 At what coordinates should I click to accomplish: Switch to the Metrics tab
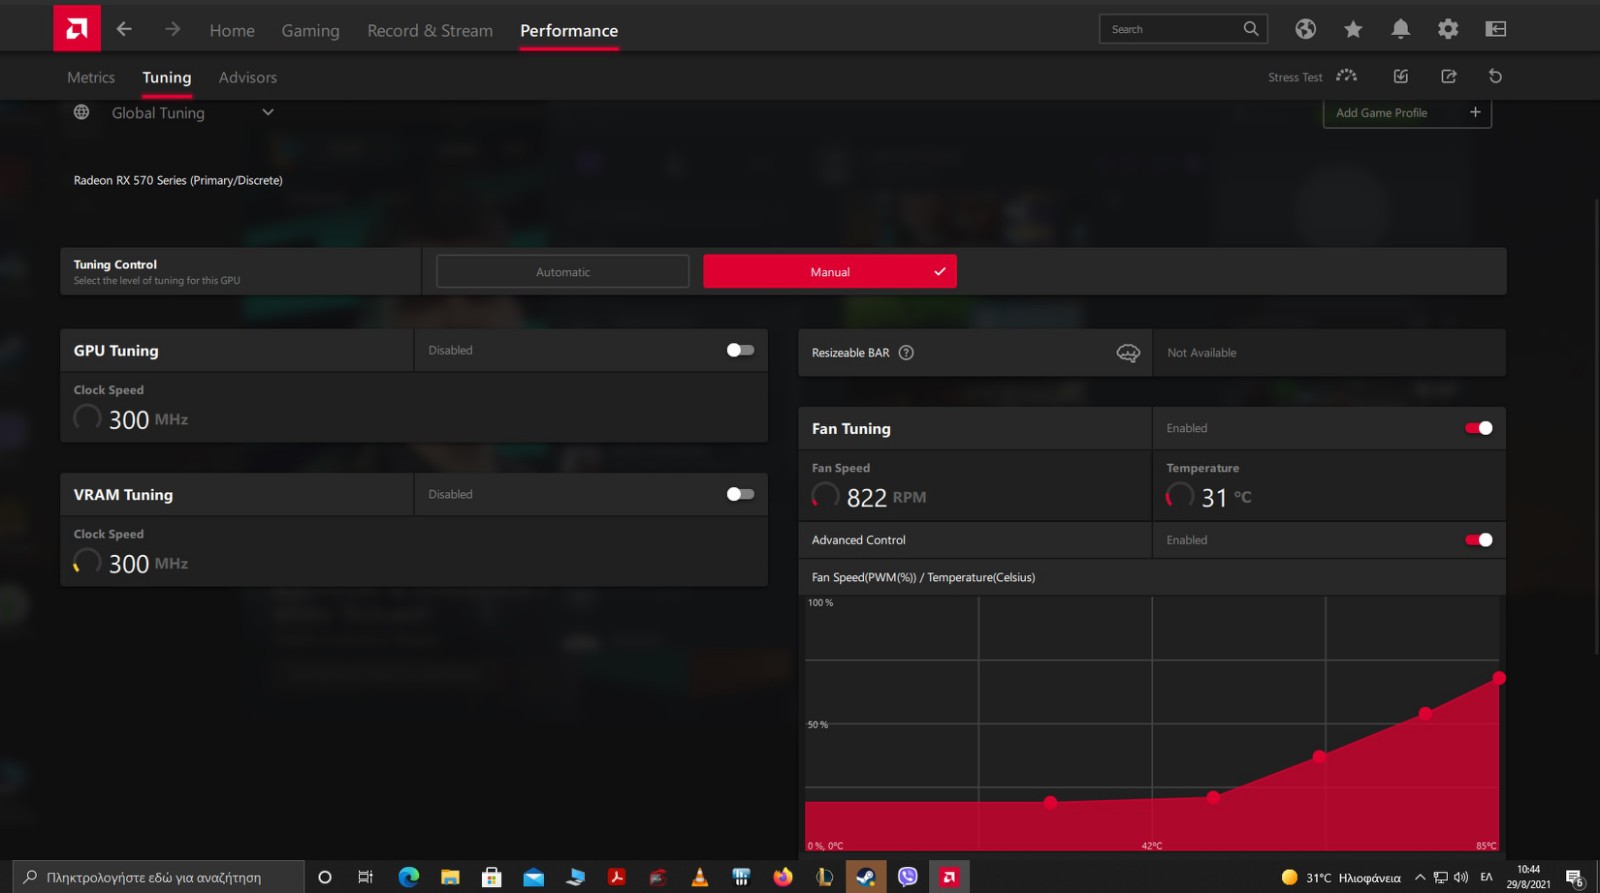tap(91, 77)
